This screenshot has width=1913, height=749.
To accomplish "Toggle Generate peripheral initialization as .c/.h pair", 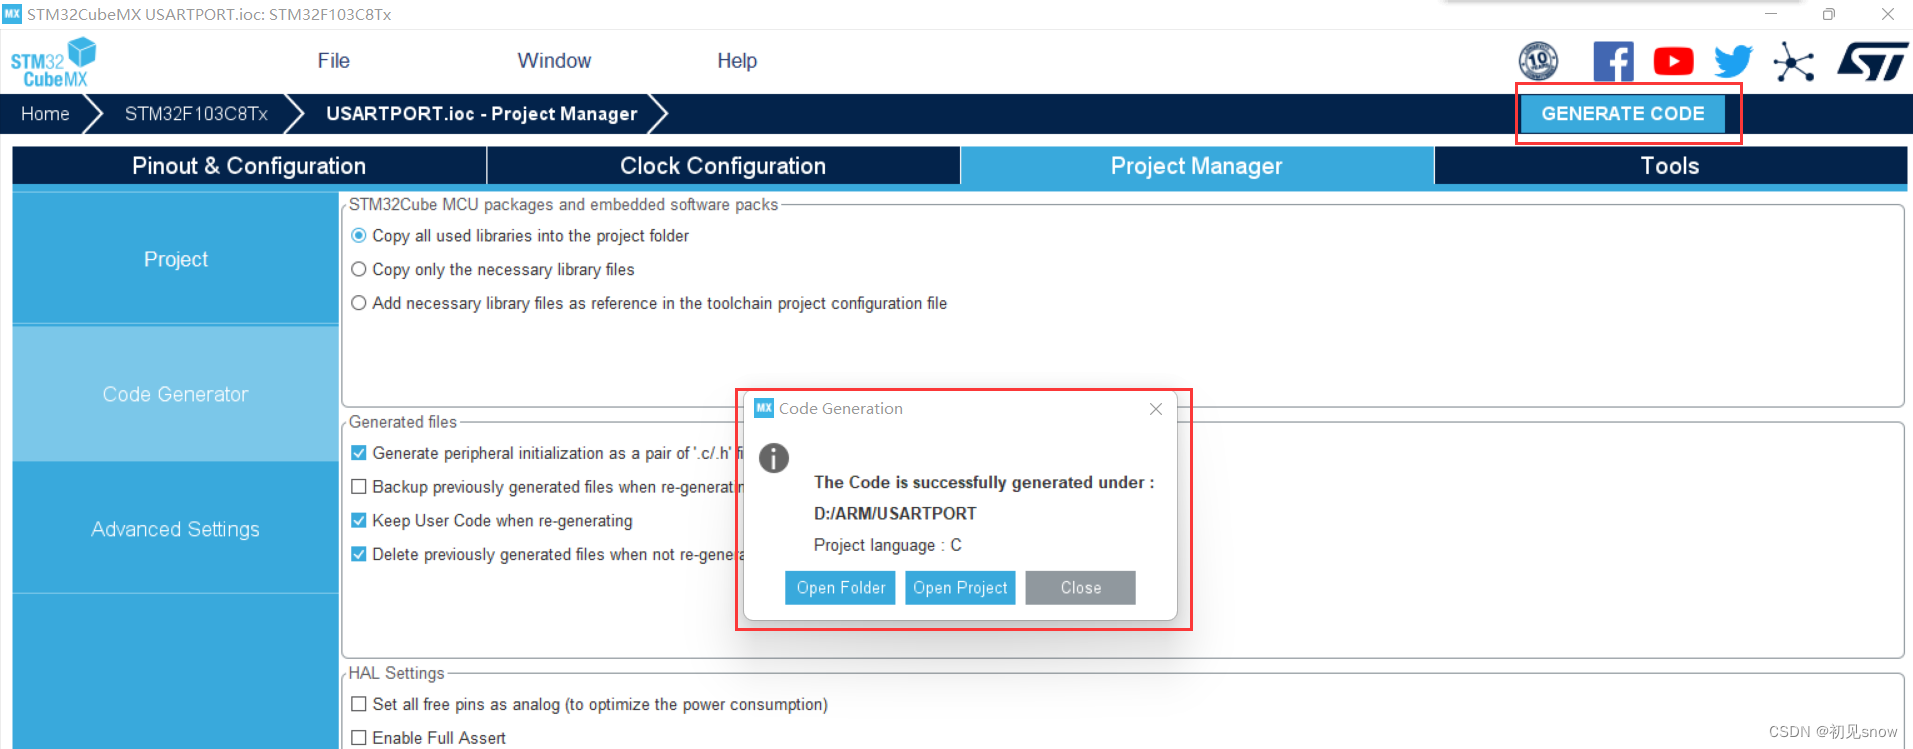I will click(359, 453).
